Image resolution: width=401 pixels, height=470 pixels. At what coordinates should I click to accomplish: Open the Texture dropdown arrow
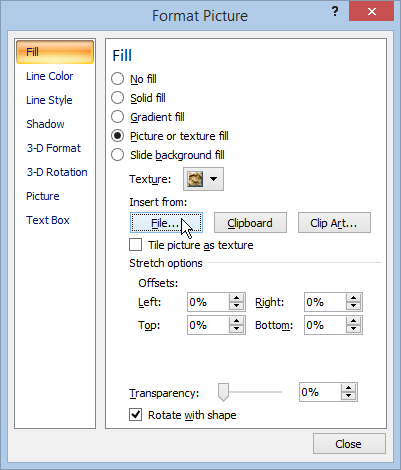click(x=214, y=179)
